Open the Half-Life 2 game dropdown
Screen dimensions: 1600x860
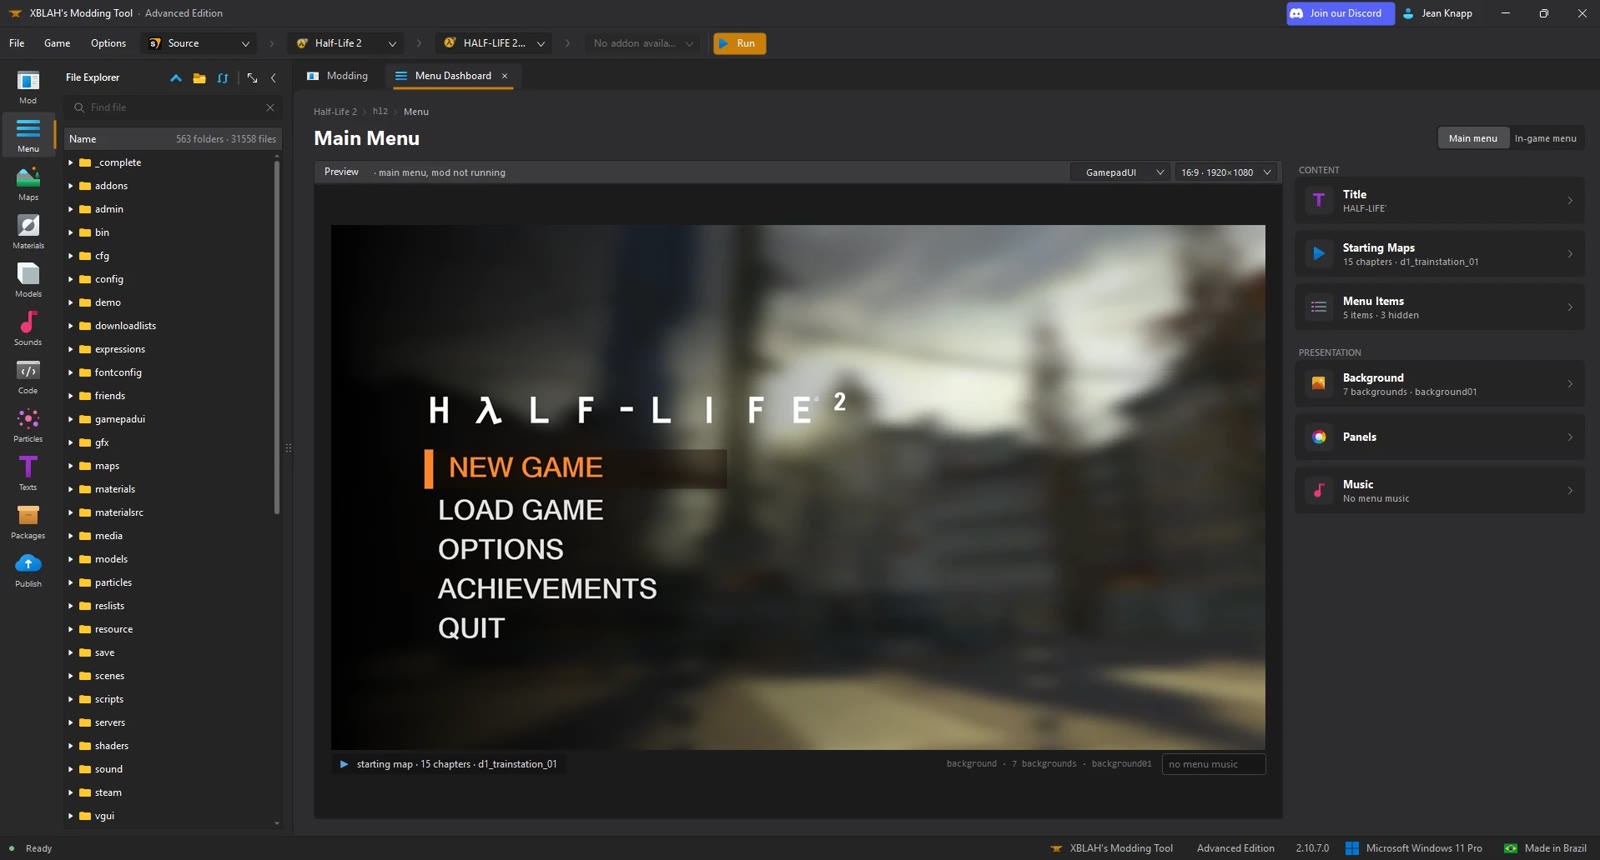point(346,43)
